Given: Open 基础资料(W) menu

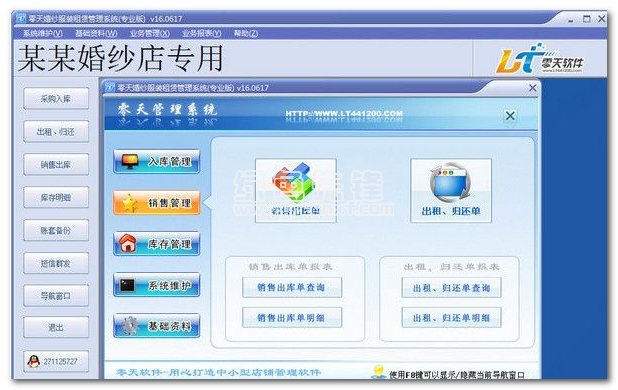Looking at the screenshot, I should (96, 33).
